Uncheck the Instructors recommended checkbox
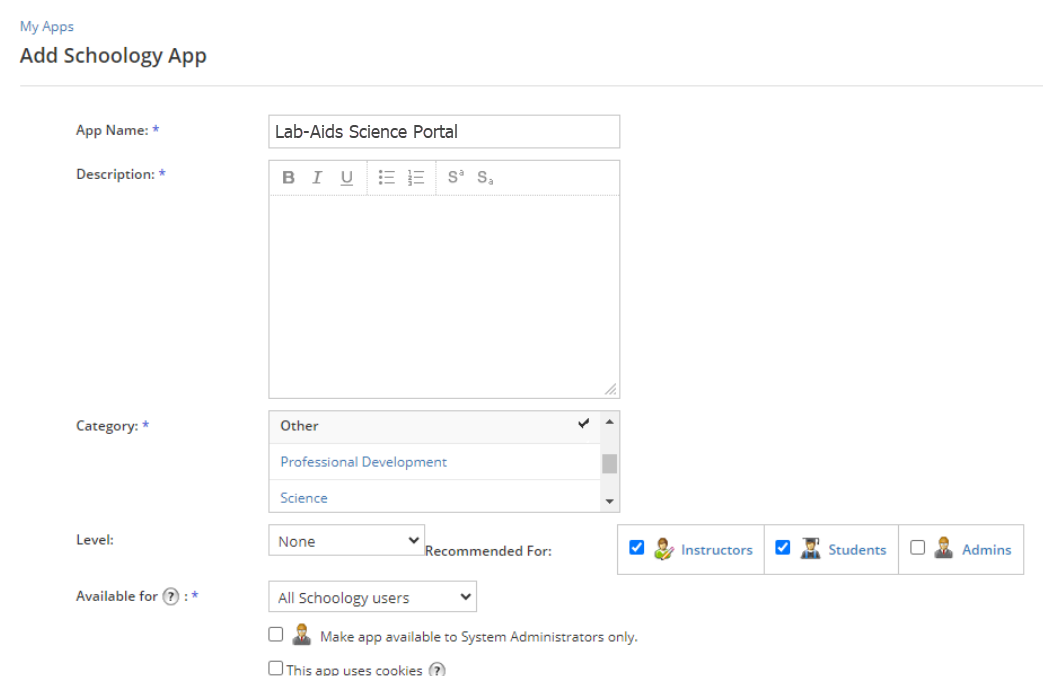1043x676 pixels. tap(637, 548)
